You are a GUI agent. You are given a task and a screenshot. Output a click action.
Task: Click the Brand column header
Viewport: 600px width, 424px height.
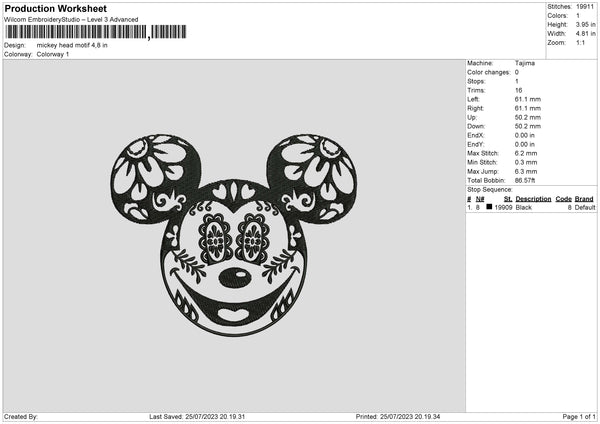(x=584, y=199)
